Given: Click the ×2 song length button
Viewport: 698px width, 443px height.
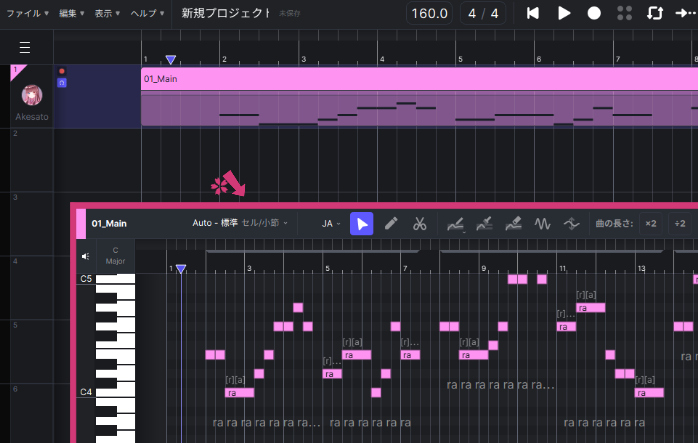Looking at the screenshot, I should pyautogui.click(x=650, y=224).
